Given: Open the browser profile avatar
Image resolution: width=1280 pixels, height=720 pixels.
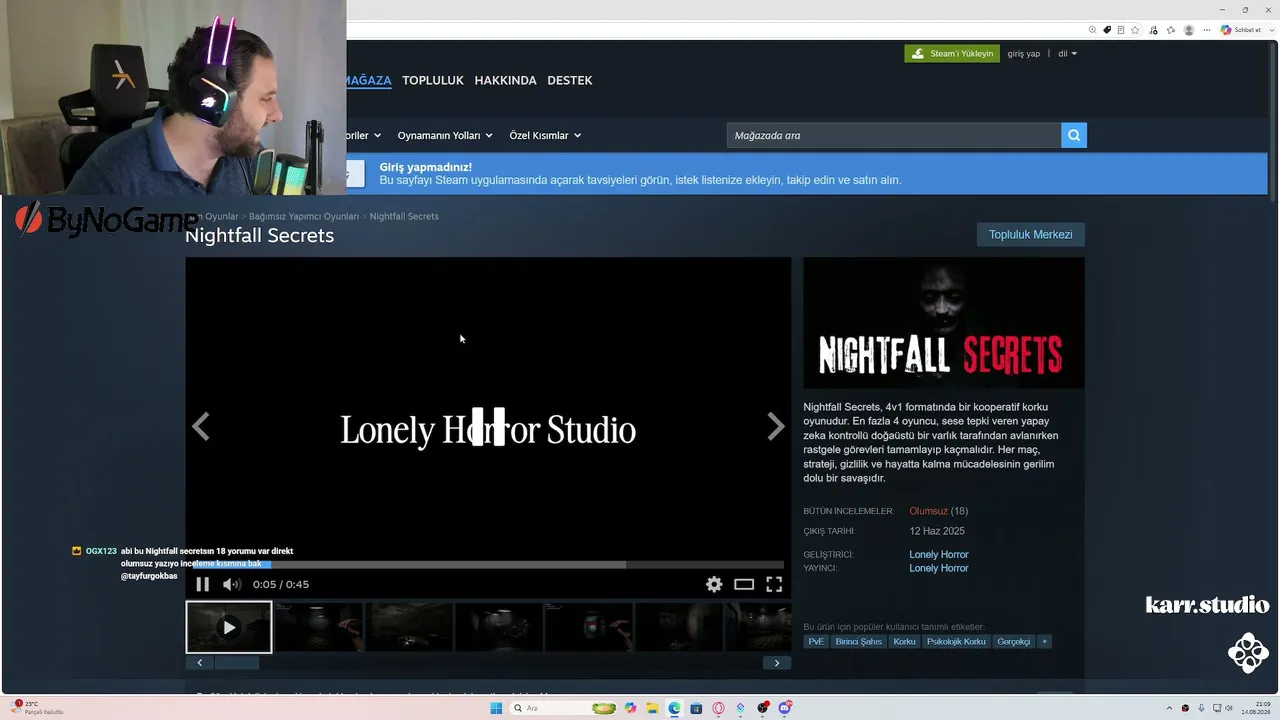Looking at the screenshot, I should tap(1189, 30).
